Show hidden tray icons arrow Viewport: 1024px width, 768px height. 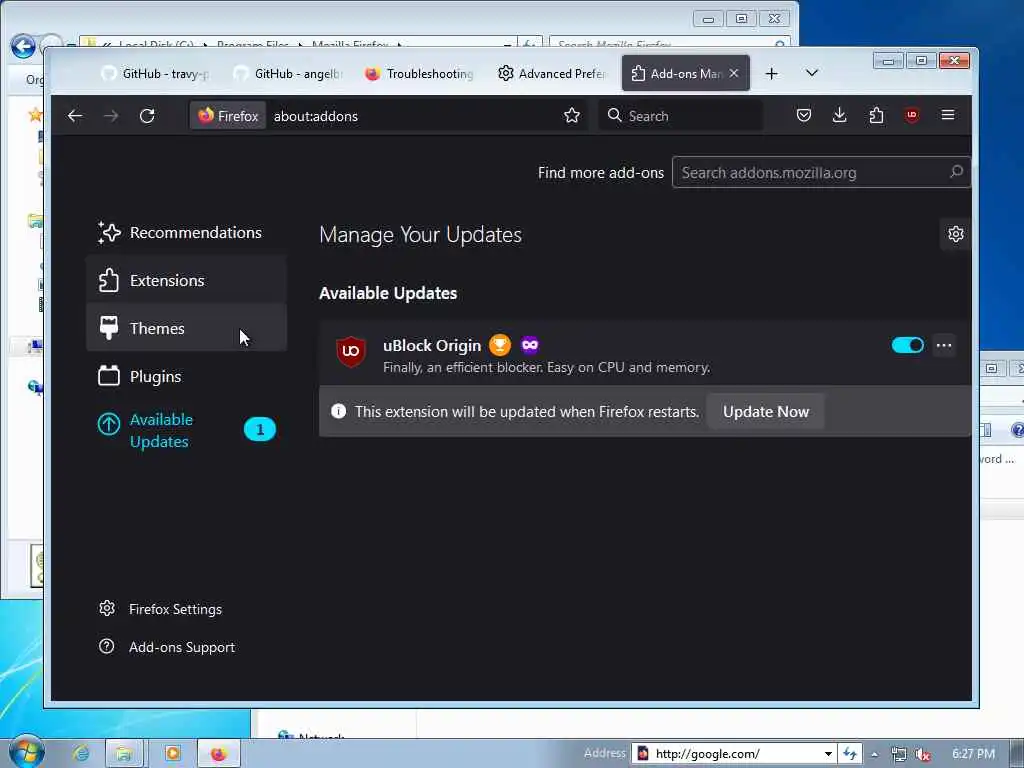click(x=874, y=754)
